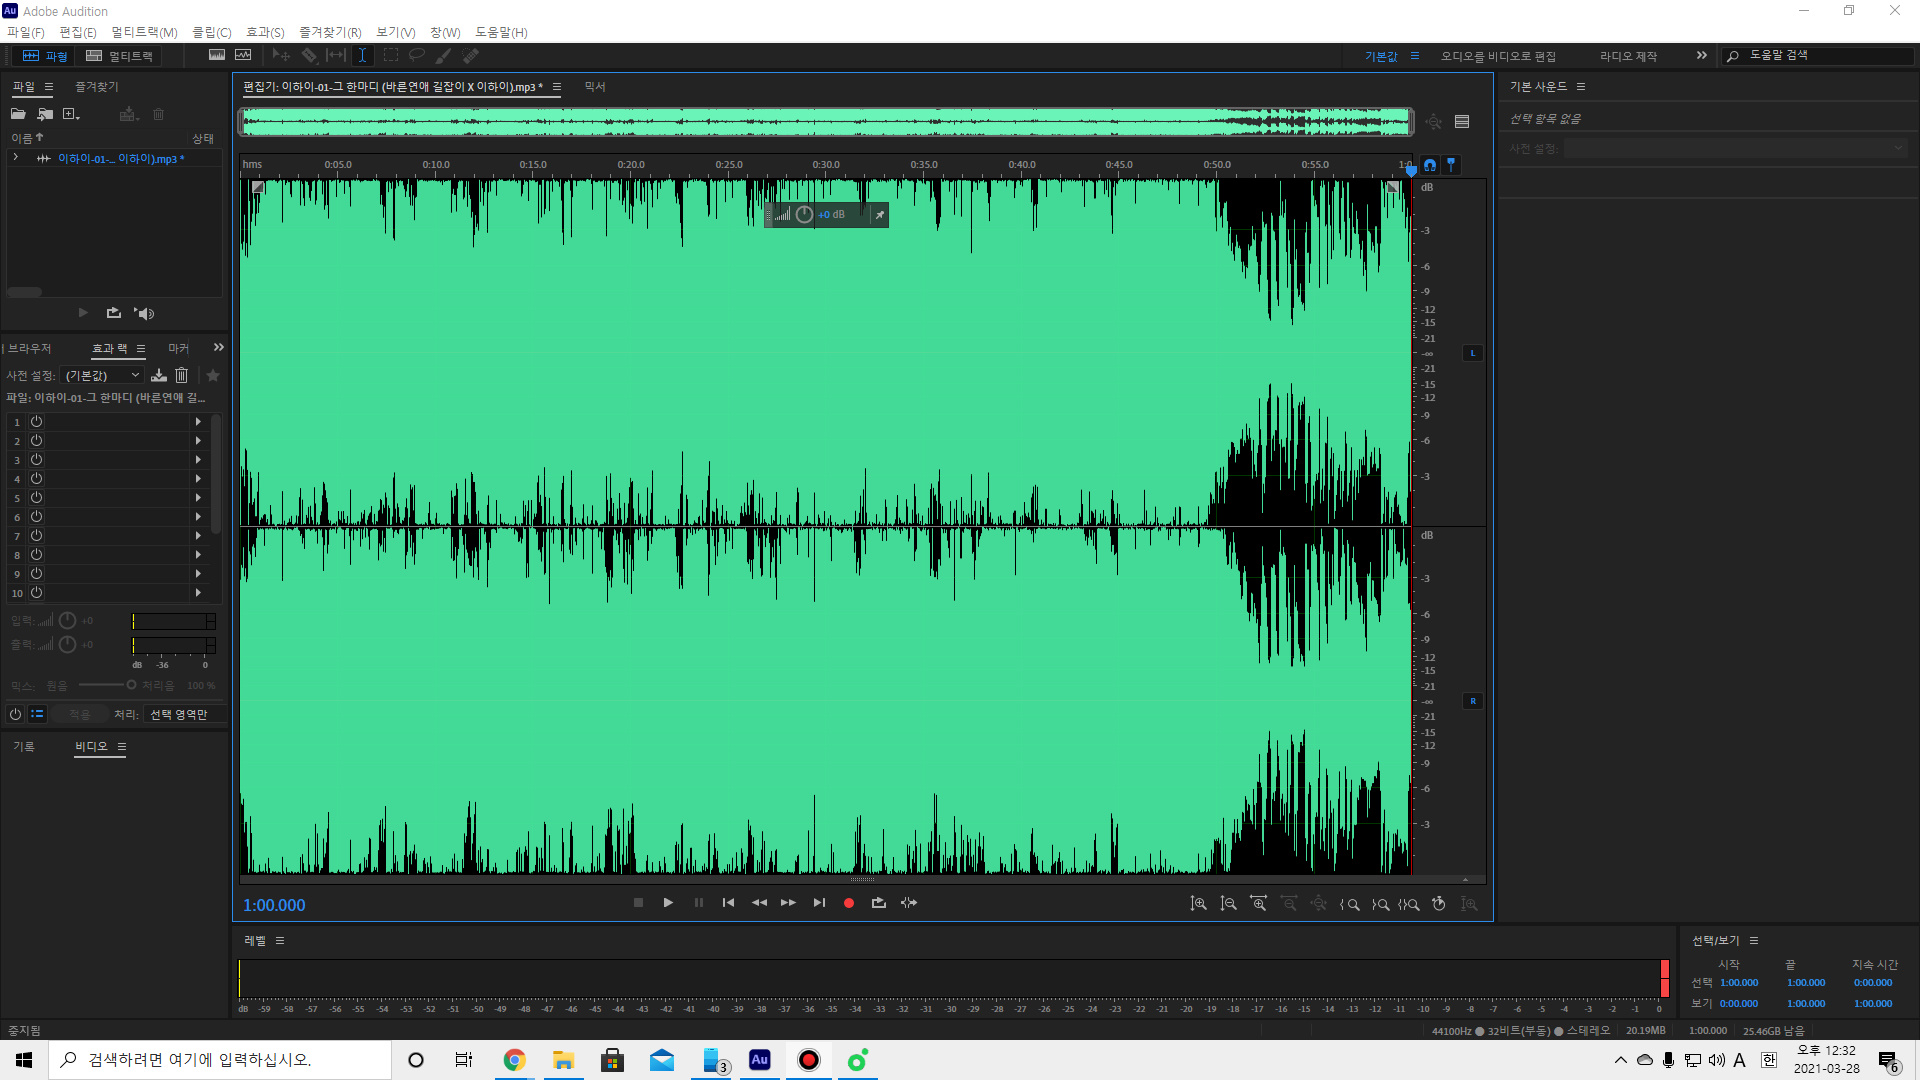
Task: Select the Time Selection tool
Action: click(362, 56)
